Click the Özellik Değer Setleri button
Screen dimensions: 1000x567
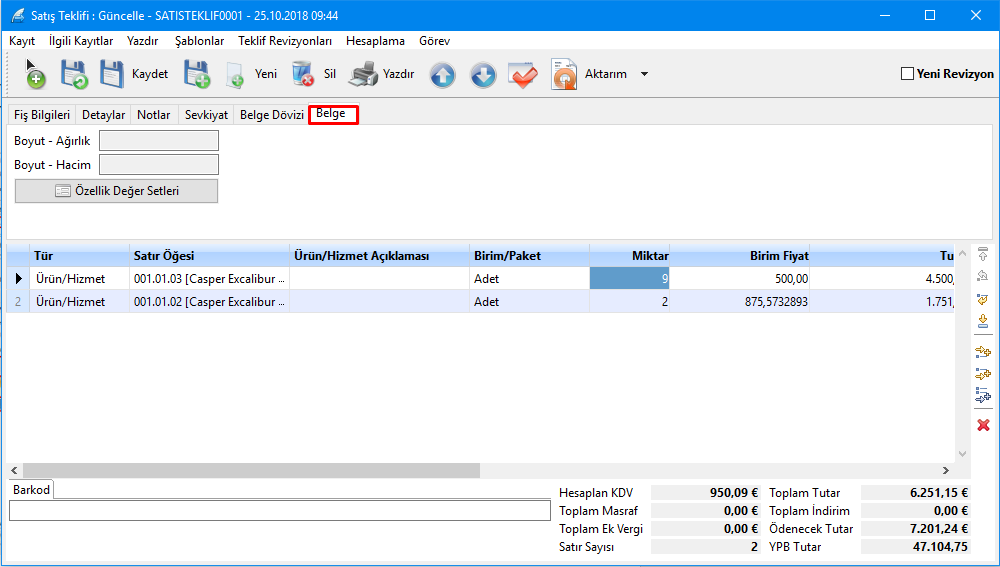coord(116,191)
